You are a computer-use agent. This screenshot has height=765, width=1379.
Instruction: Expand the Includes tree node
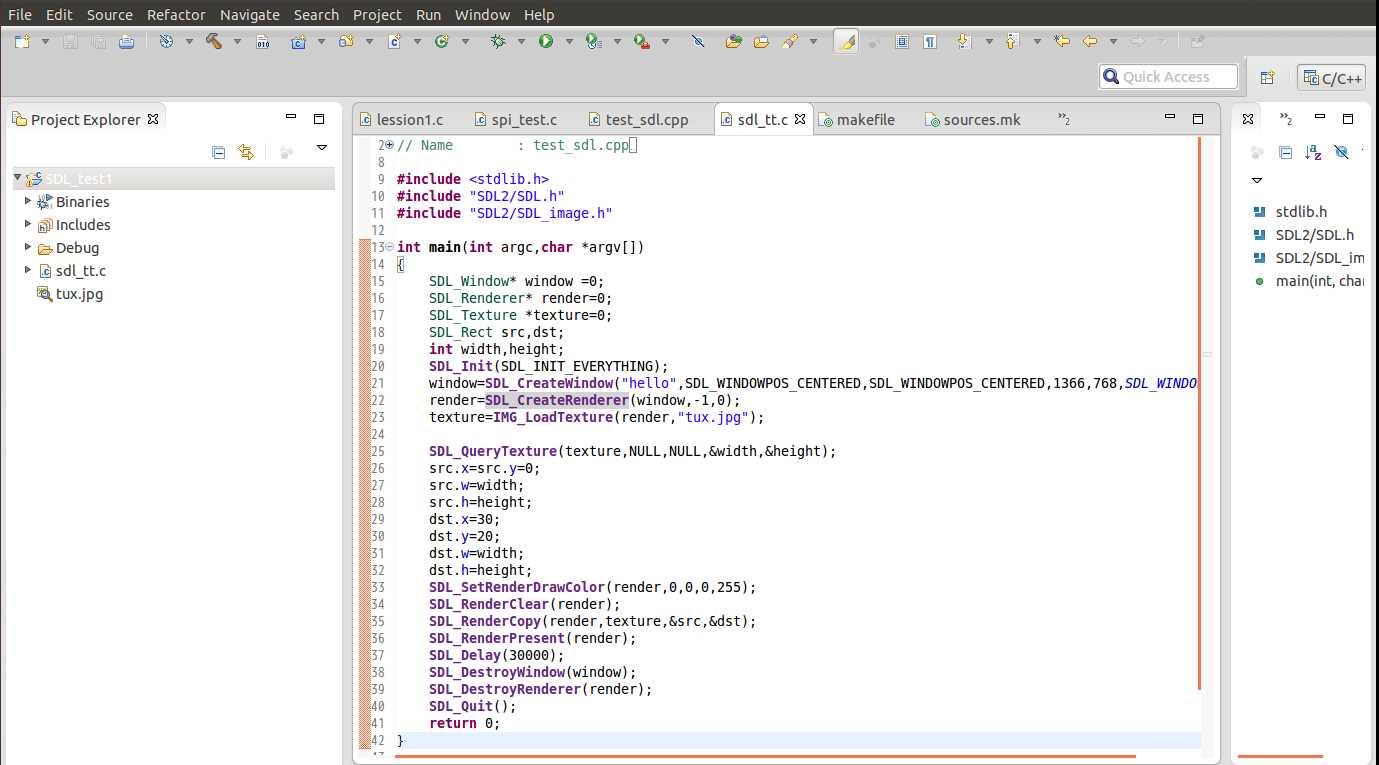tap(28, 224)
